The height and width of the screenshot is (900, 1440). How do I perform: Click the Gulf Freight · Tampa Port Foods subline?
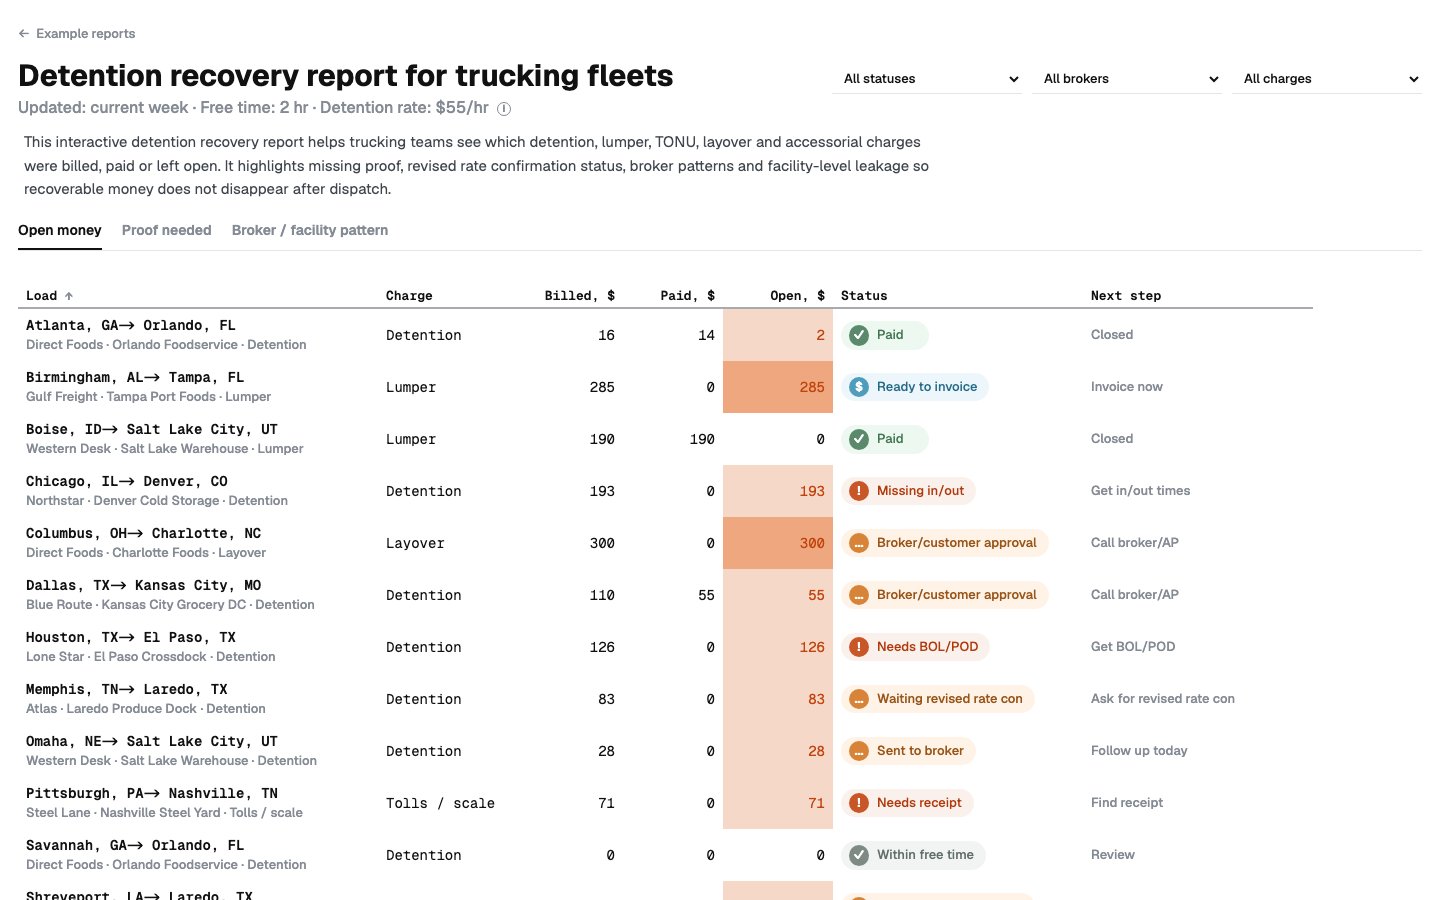click(x=148, y=397)
